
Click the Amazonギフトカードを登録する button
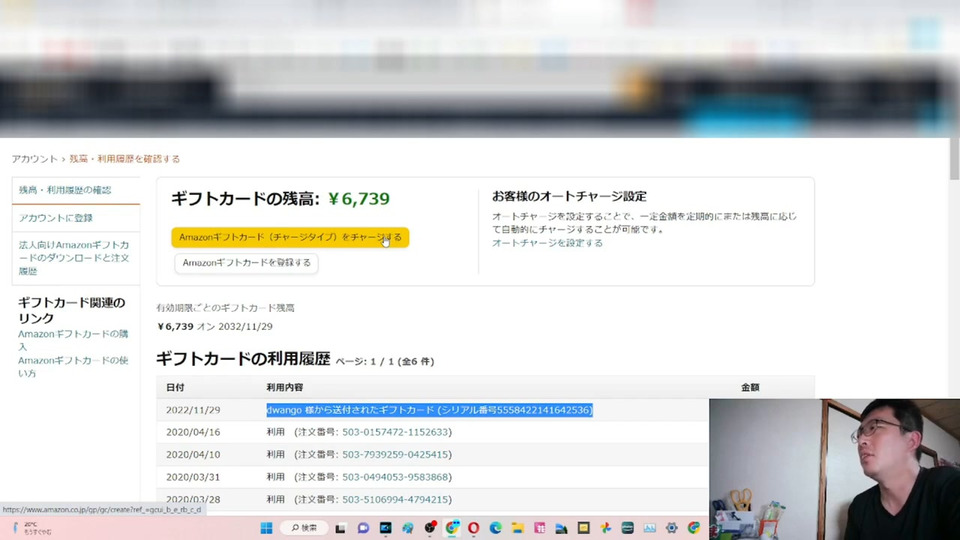(246, 263)
